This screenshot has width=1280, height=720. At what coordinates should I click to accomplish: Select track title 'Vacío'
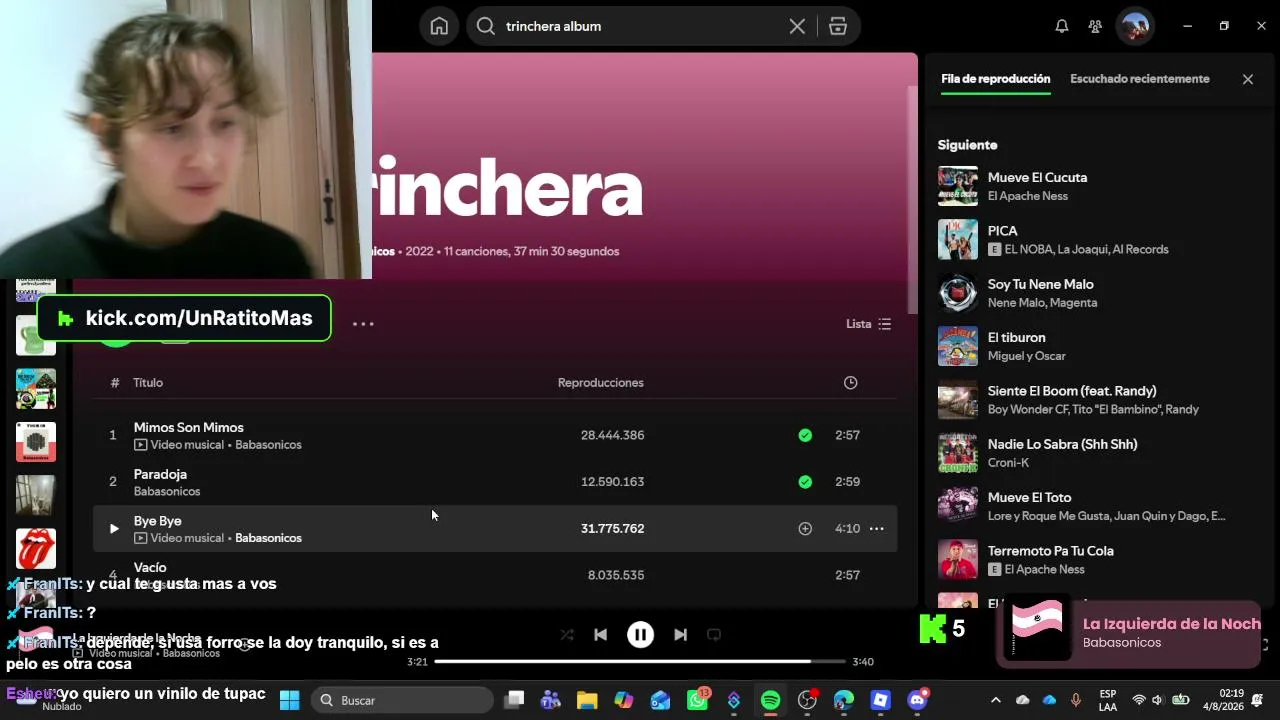[x=150, y=567]
